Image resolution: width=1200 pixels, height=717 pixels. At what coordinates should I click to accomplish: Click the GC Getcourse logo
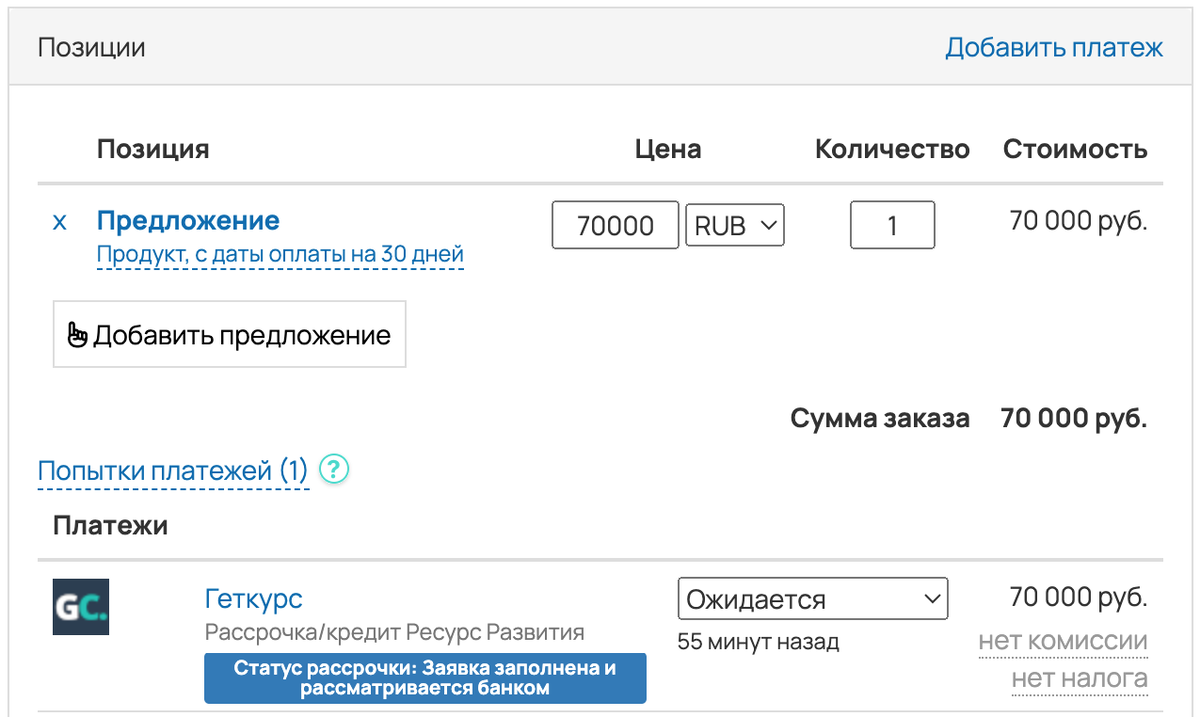tap(81, 607)
